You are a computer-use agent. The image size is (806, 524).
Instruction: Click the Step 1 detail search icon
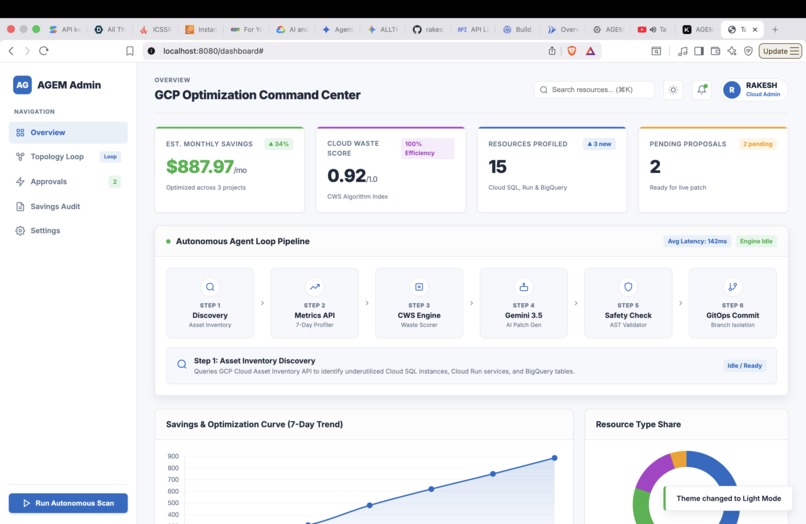point(182,365)
